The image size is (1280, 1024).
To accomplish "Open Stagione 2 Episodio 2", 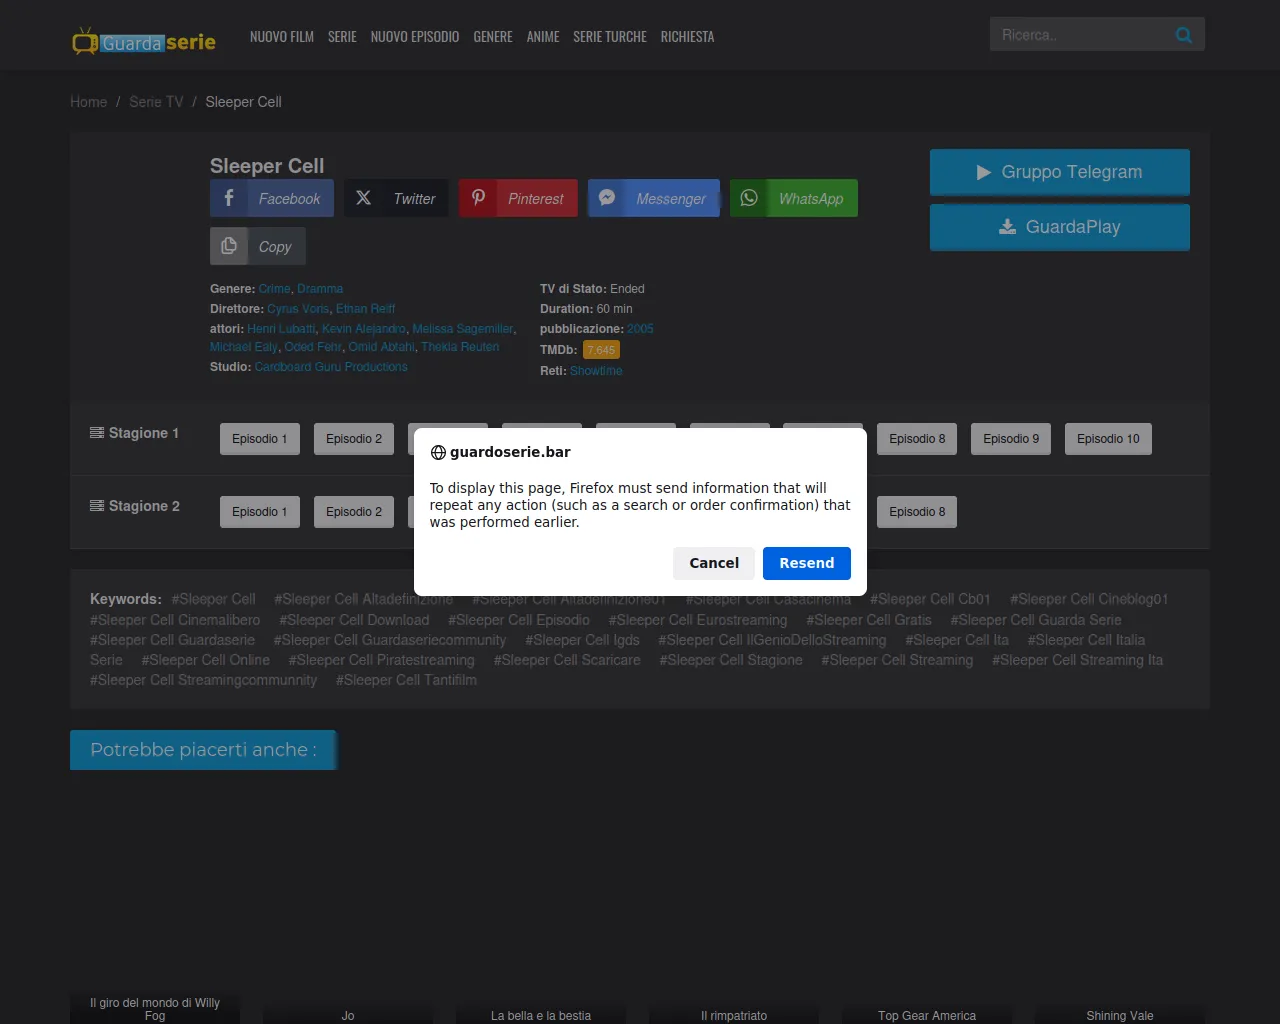I will 354,512.
